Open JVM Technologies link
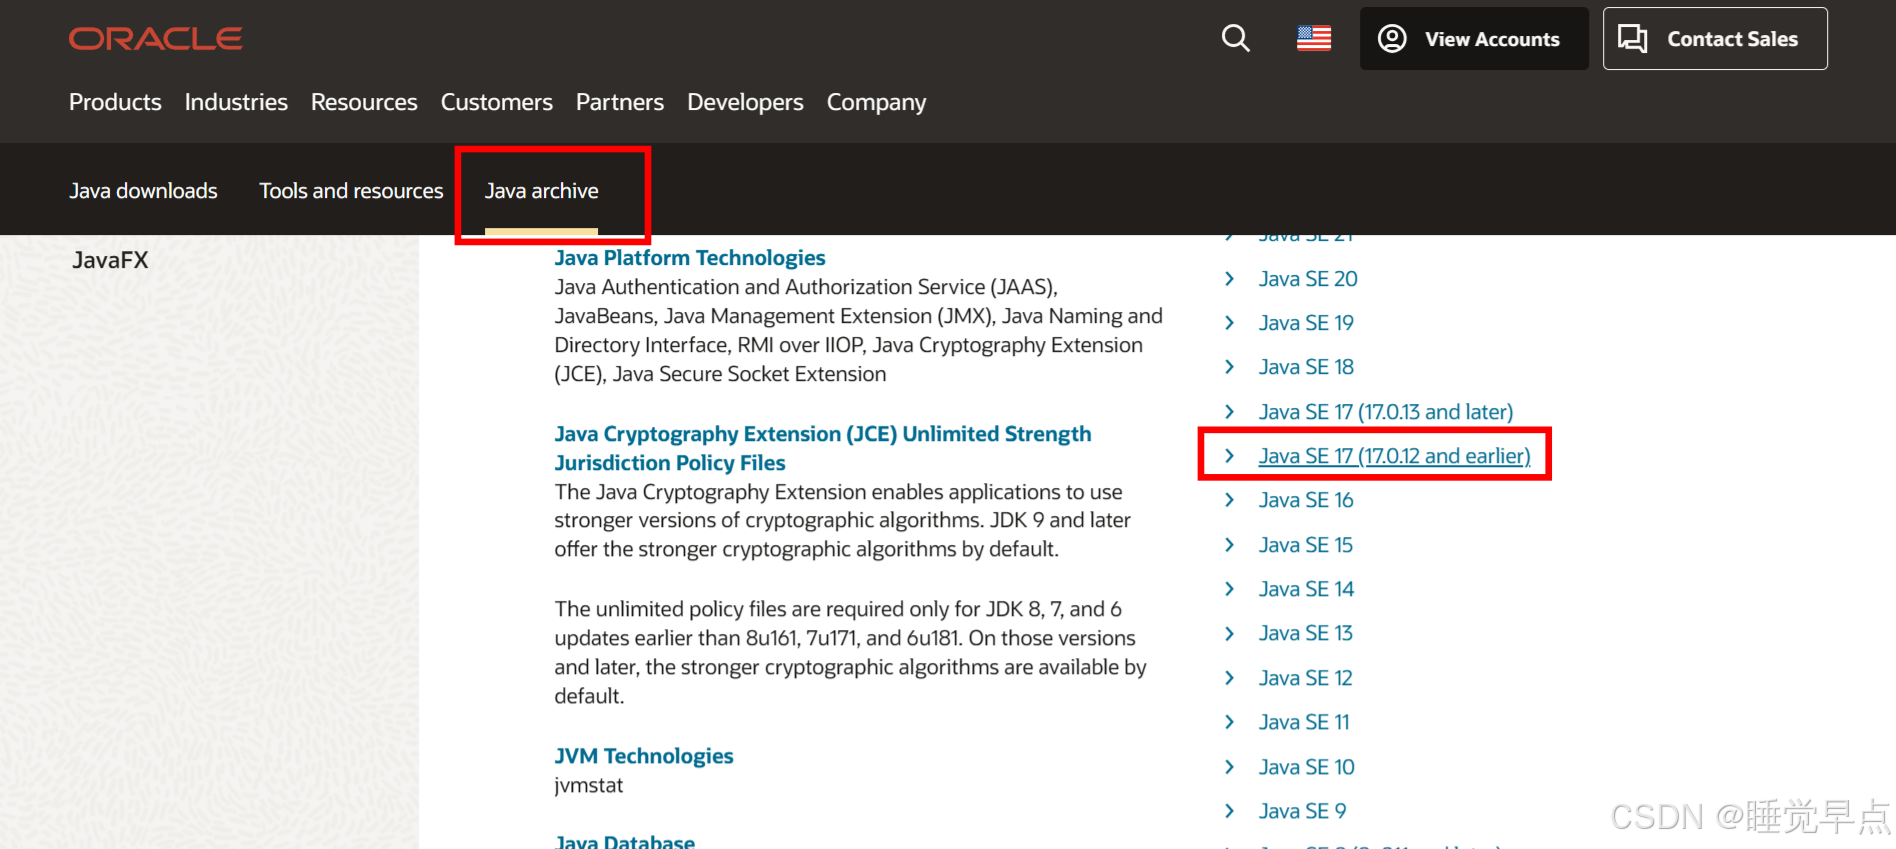Screen dimensions: 1896x849 644,756
